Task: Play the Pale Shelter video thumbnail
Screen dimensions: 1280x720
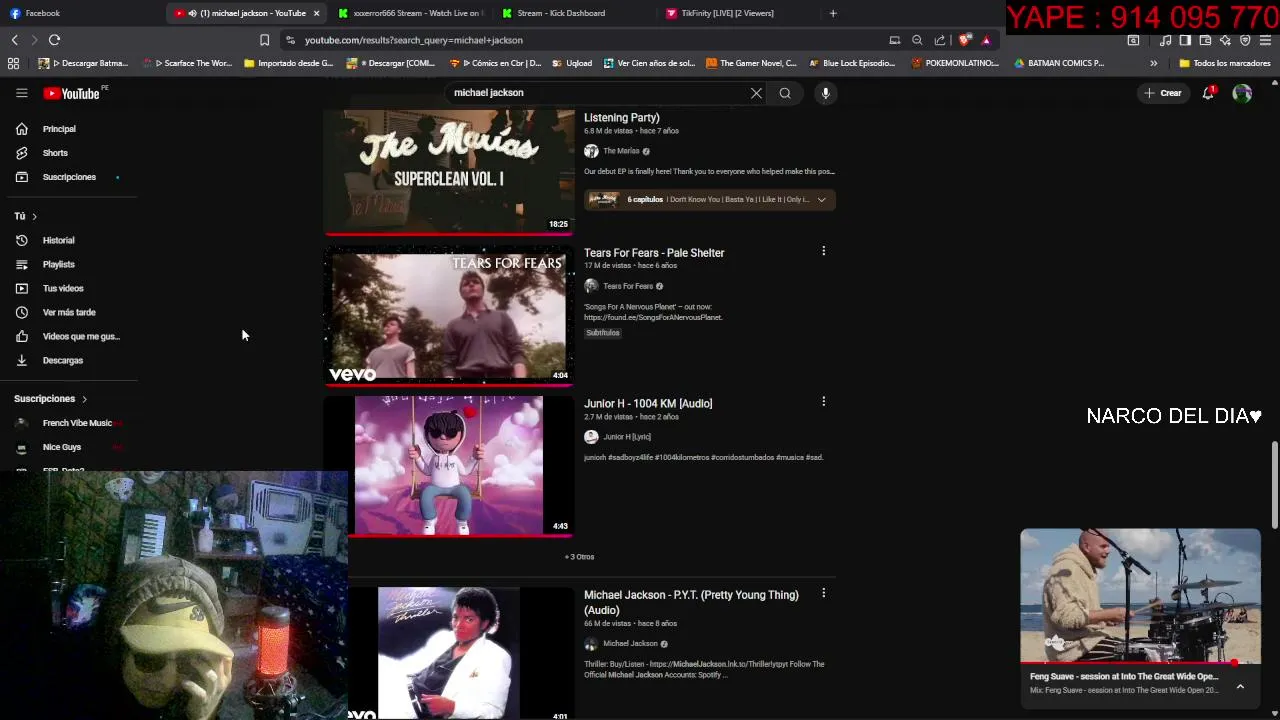Action: coord(449,316)
